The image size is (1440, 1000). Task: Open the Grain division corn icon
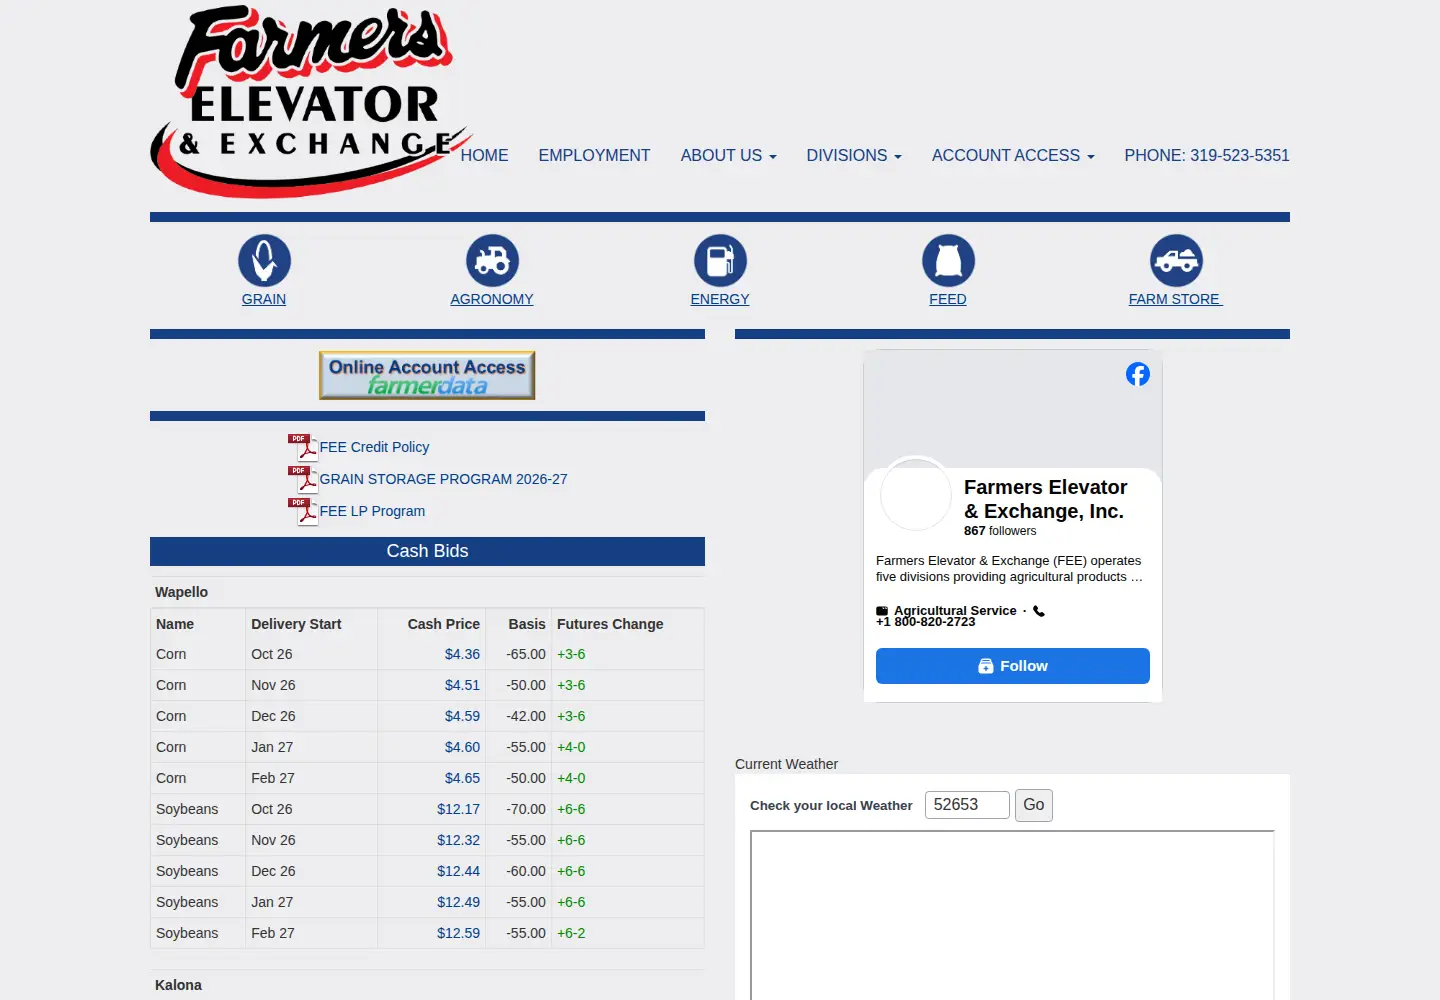point(264,260)
